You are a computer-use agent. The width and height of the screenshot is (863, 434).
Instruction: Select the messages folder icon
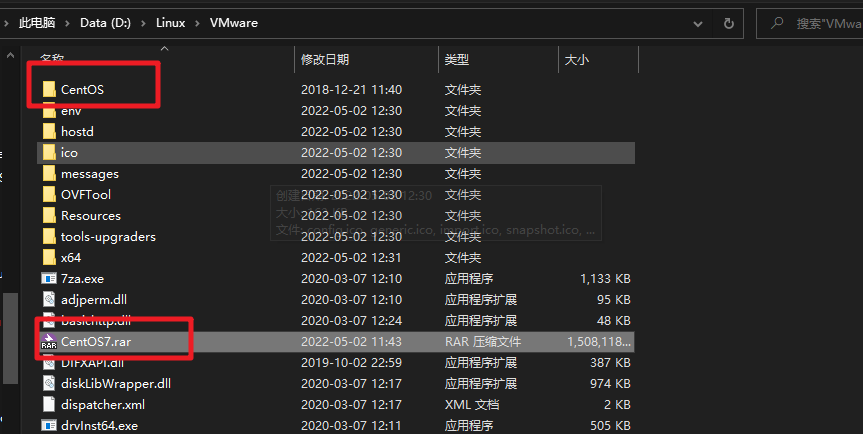point(49,173)
